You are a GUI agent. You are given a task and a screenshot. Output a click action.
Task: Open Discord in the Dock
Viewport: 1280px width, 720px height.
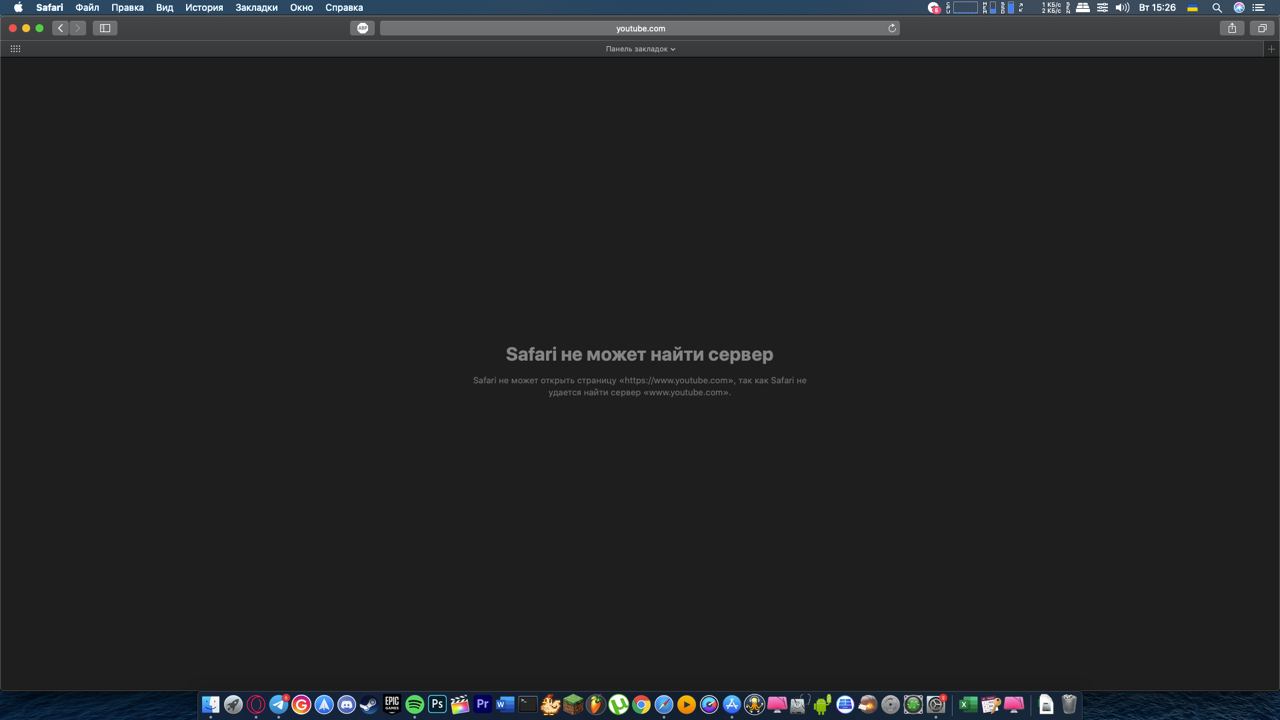click(x=346, y=705)
